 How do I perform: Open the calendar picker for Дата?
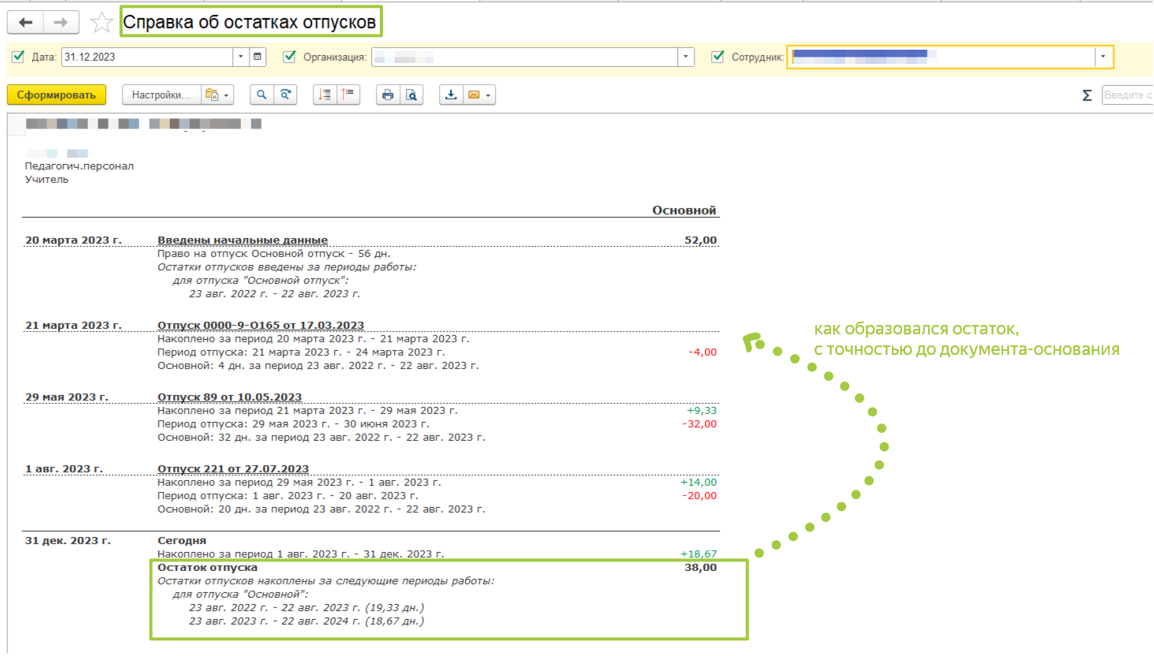coord(258,57)
